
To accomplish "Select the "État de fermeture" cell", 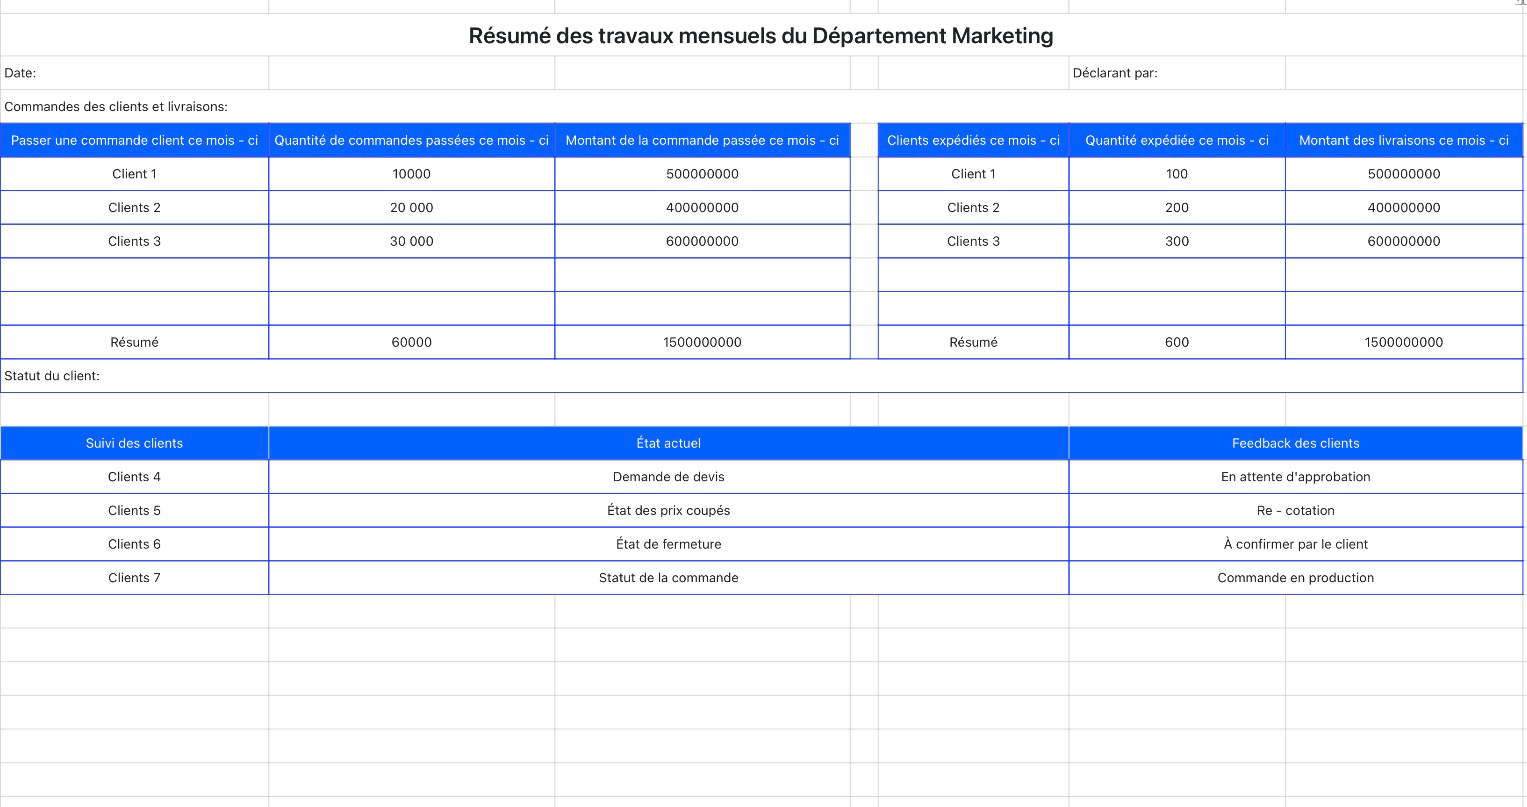I will pos(669,545).
